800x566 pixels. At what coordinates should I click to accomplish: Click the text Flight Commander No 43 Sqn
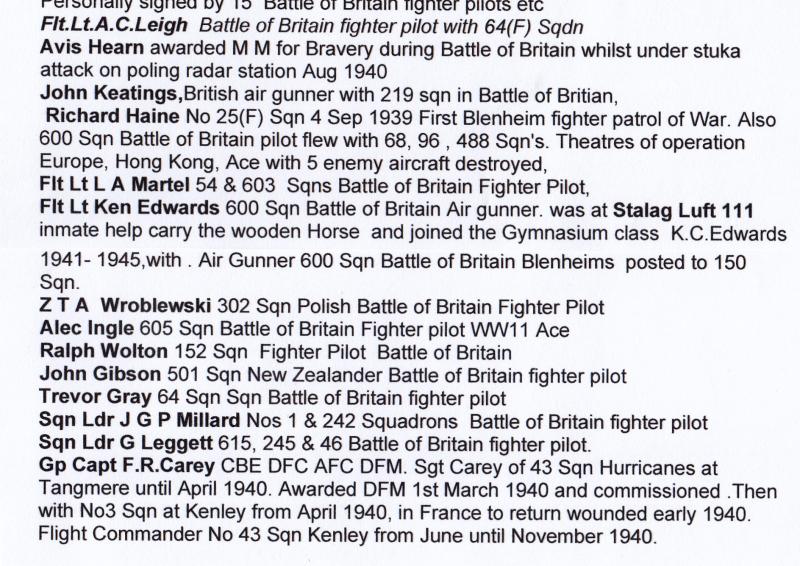click(160, 536)
